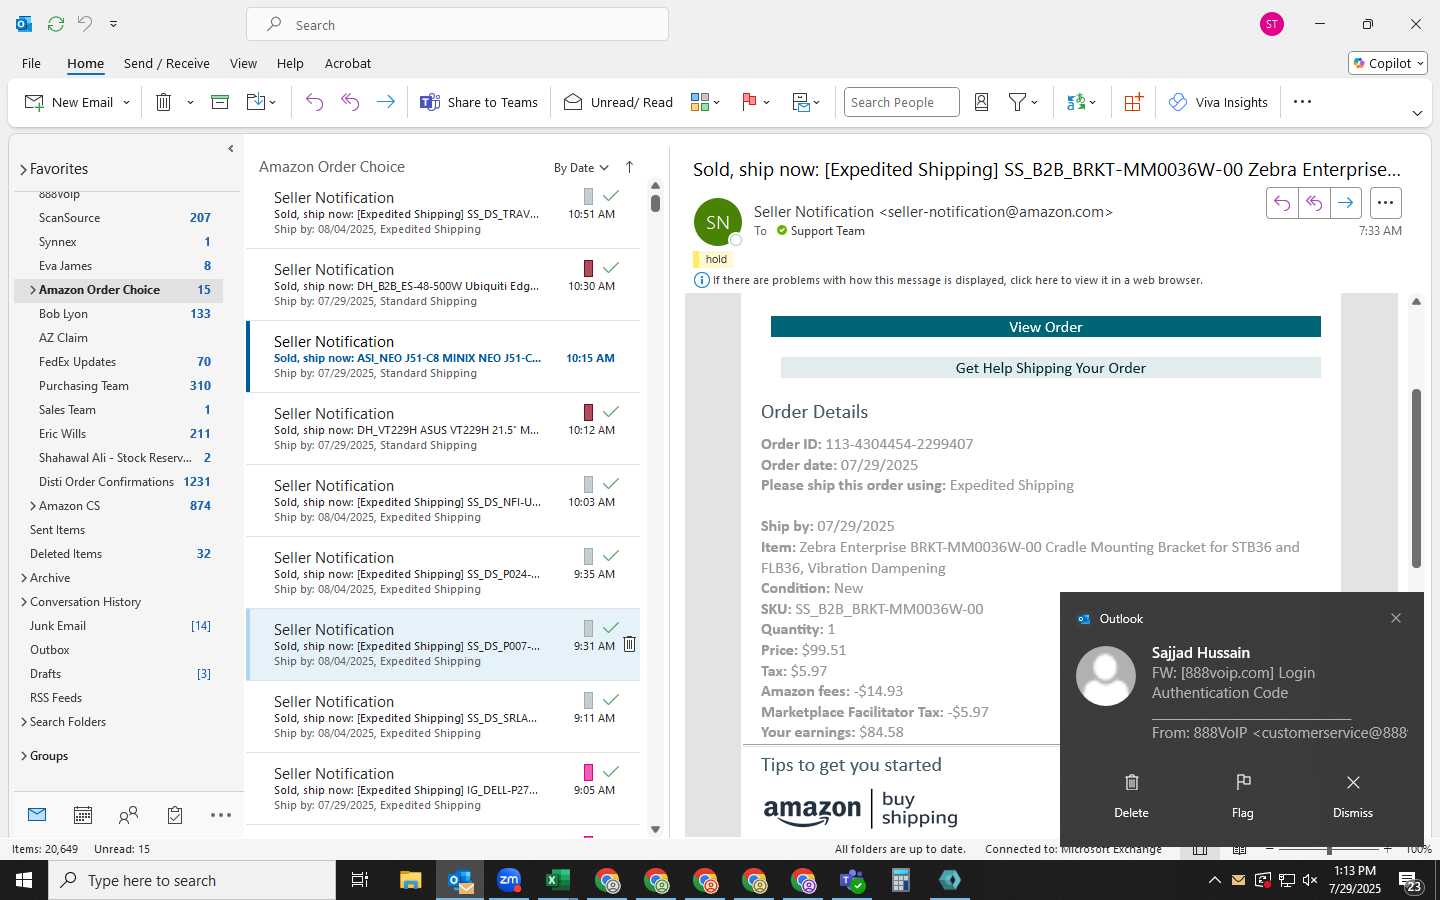
Task: Click the View Order button
Action: point(1046,327)
